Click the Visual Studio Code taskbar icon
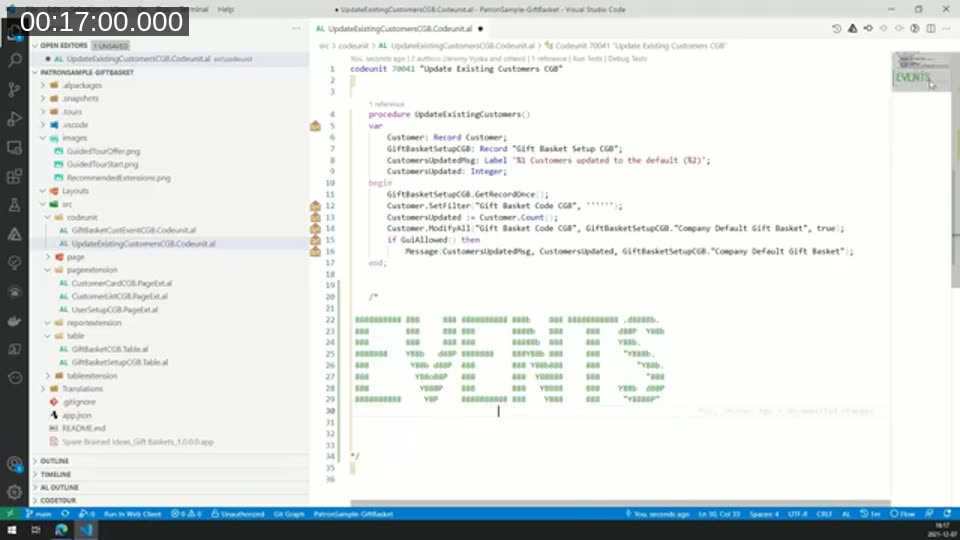This screenshot has width=960, height=540. (x=86, y=530)
